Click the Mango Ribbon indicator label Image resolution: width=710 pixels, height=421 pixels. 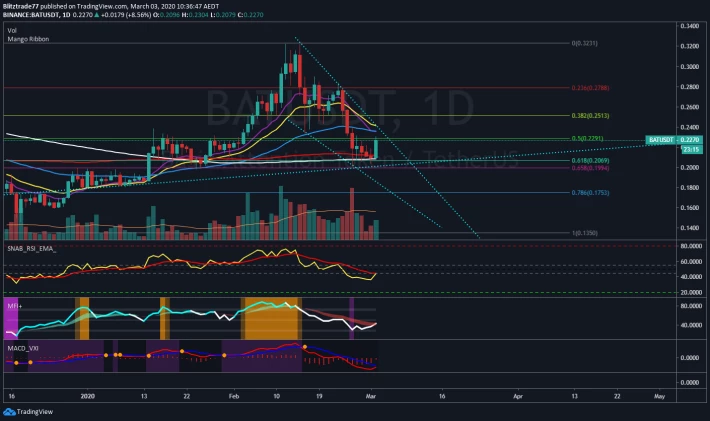pyautogui.click(x=28, y=39)
